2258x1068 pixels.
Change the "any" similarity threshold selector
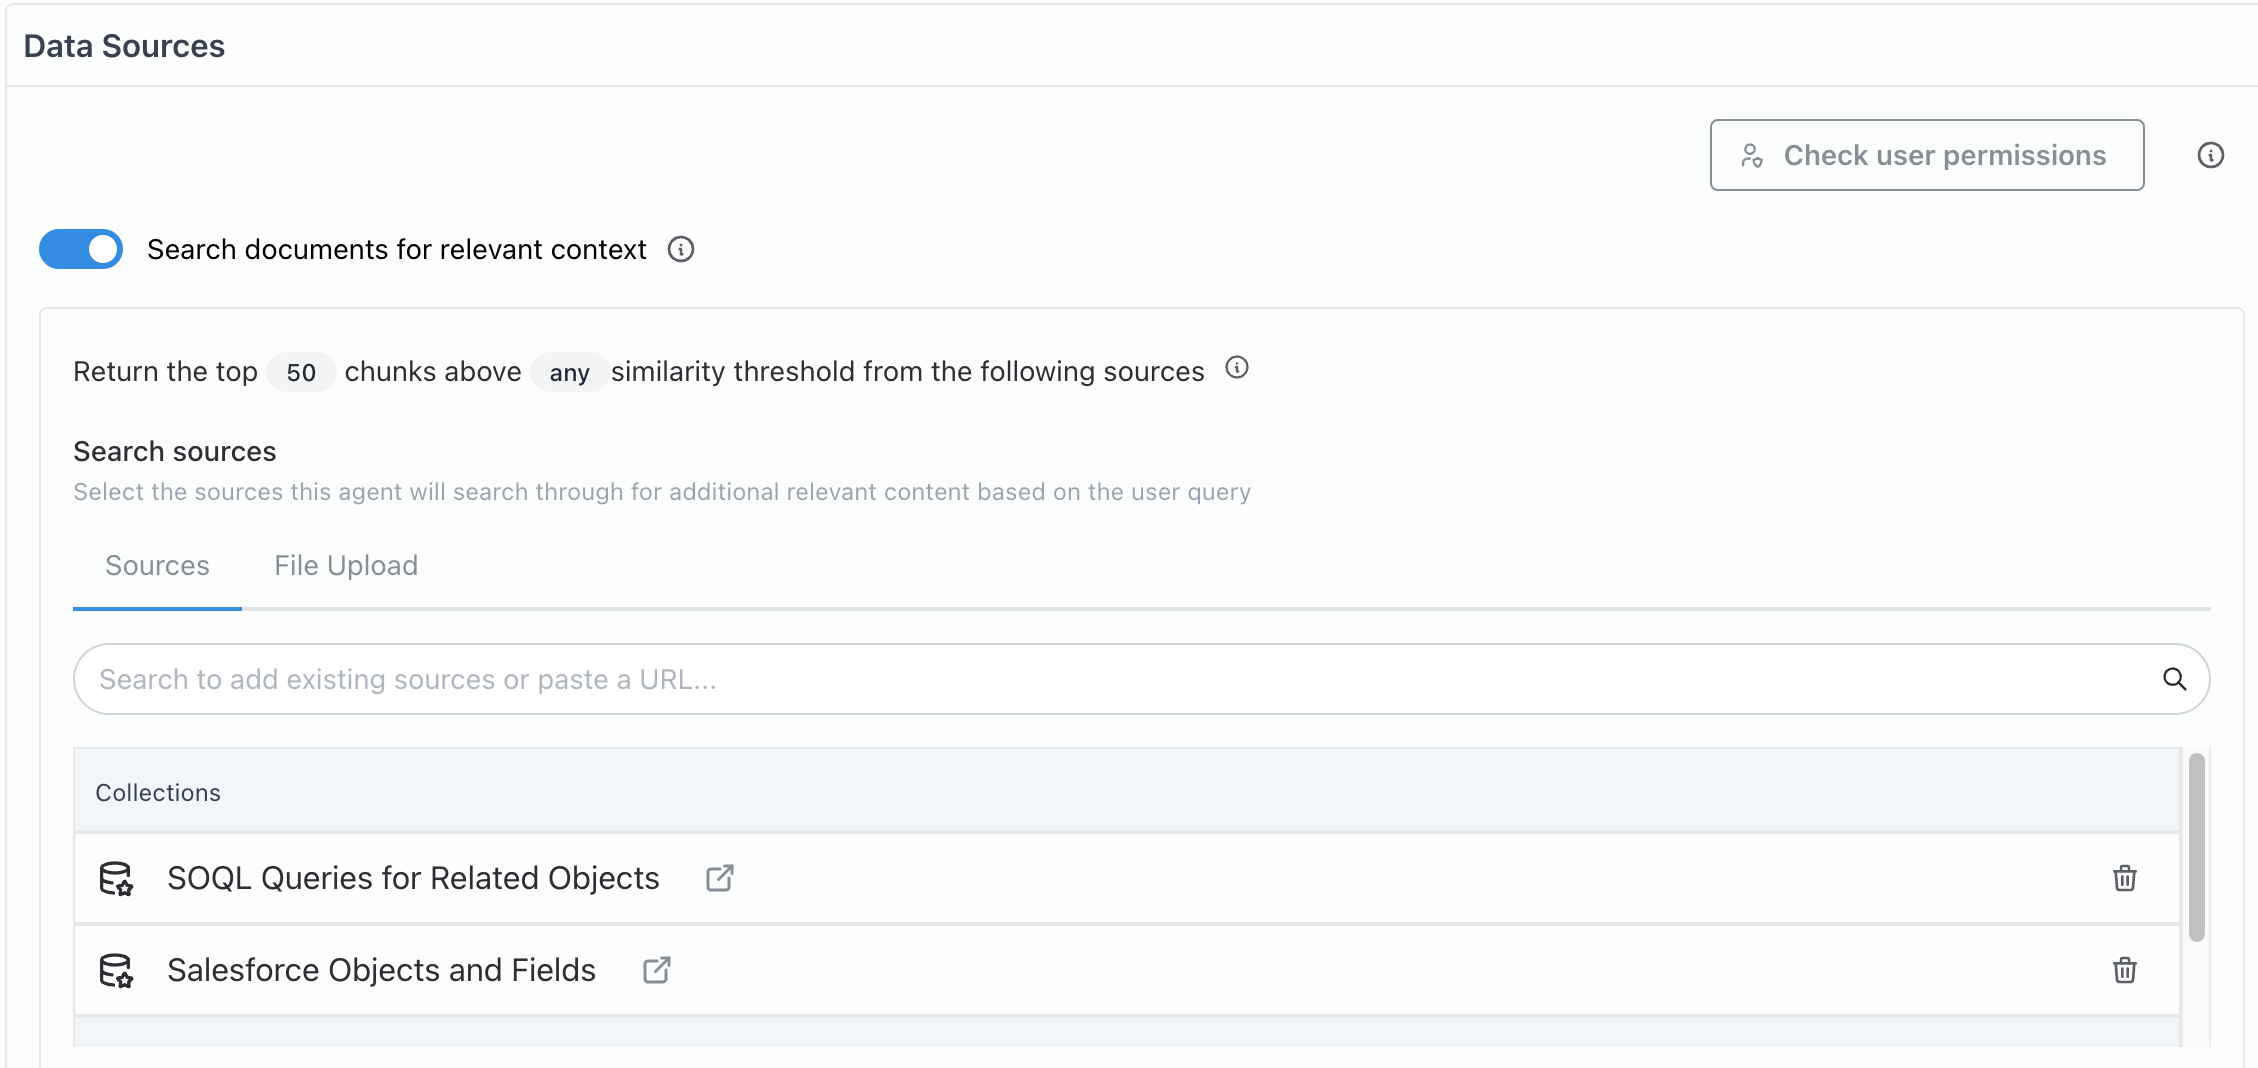pos(569,372)
